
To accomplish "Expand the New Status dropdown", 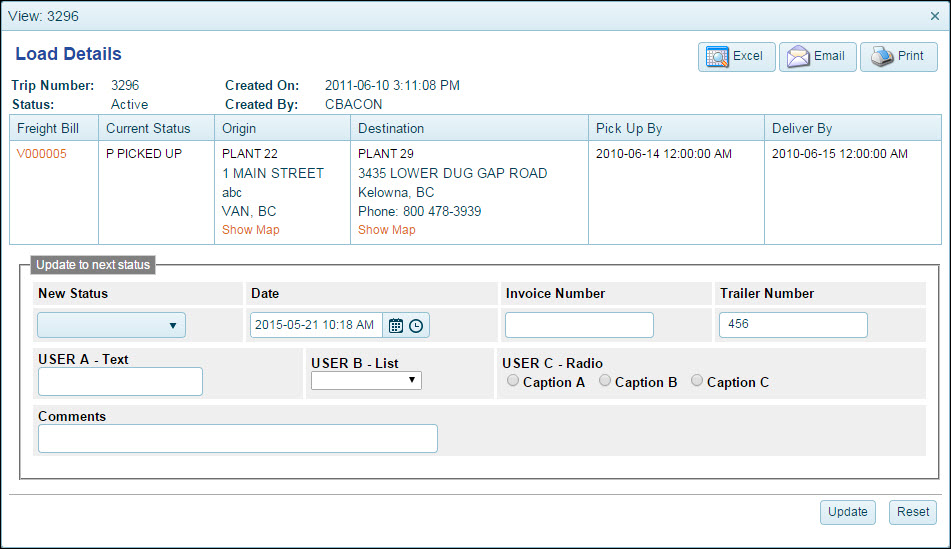I will point(112,325).
